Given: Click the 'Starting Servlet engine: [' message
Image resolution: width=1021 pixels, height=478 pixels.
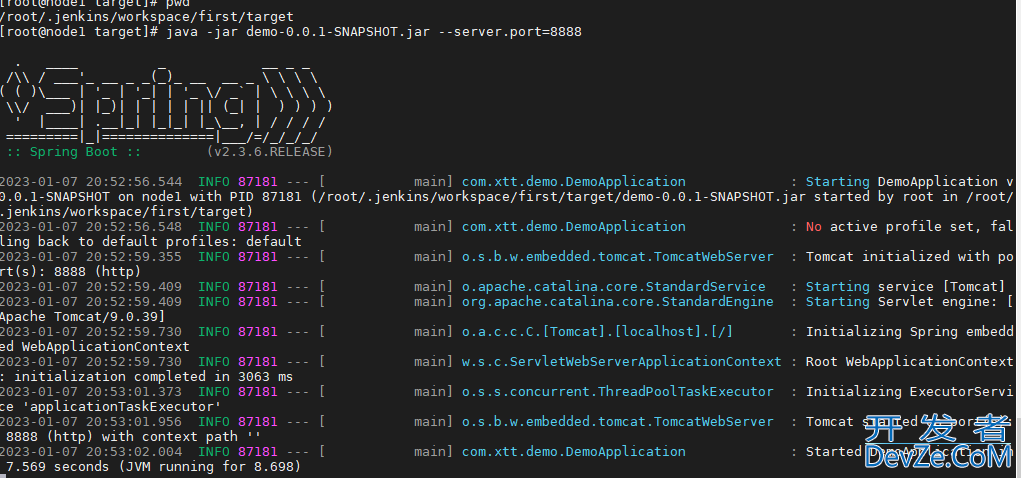Looking at the screenshot, I should point(910,302).
